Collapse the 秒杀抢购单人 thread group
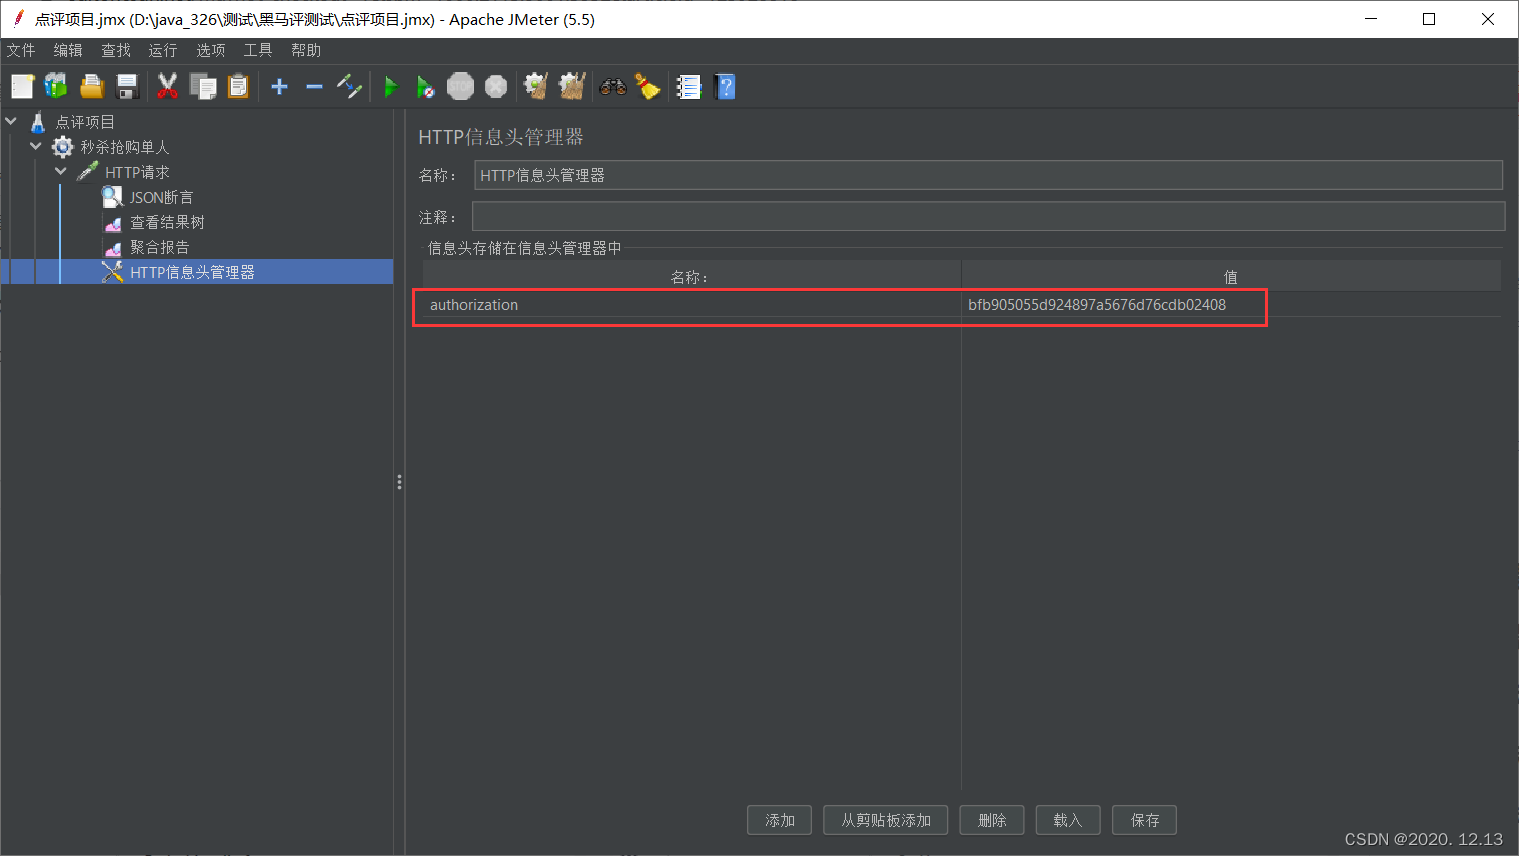The width and height of the screenshot is (1519, 856). point(35,146)
